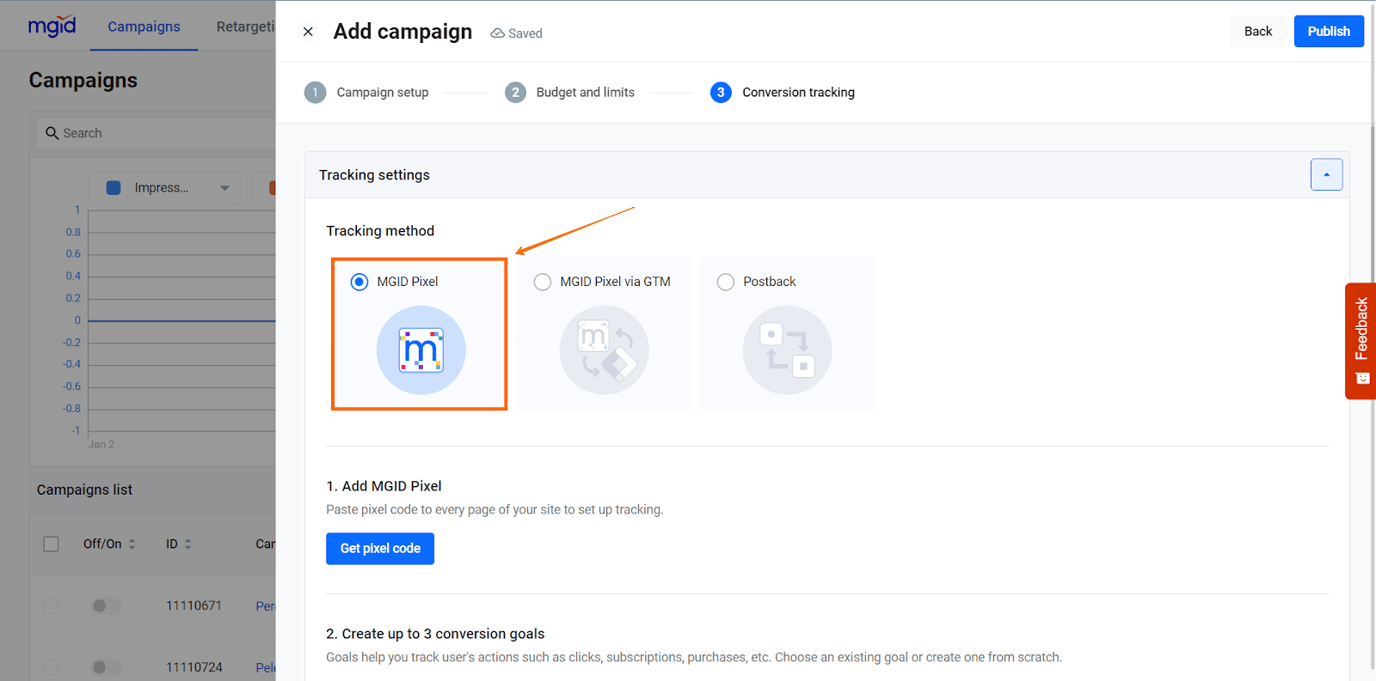Open the Feedback panel on right edge
1376x681 pixels.
1360,340
